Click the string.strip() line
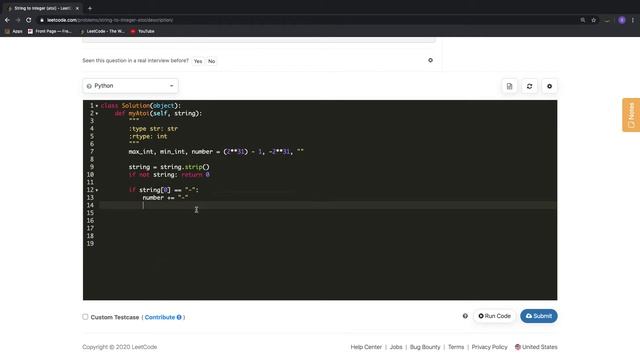 pos(169,167)
